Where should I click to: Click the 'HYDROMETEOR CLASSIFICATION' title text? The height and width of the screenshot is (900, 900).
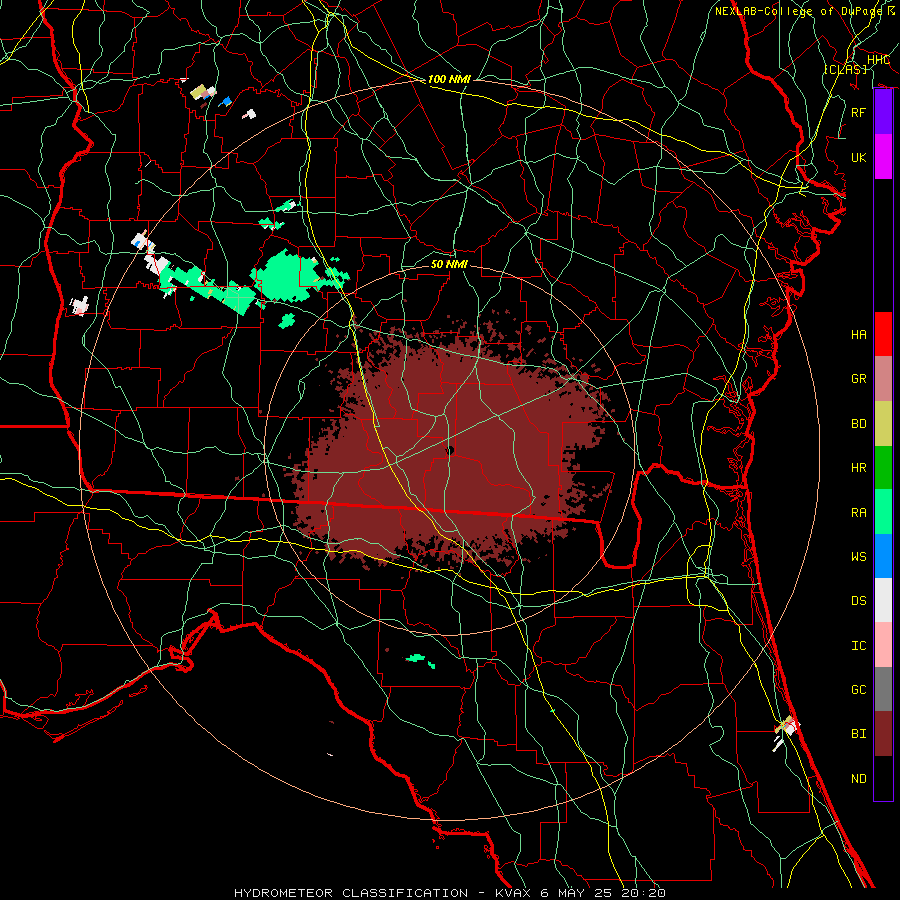[351, 893]
